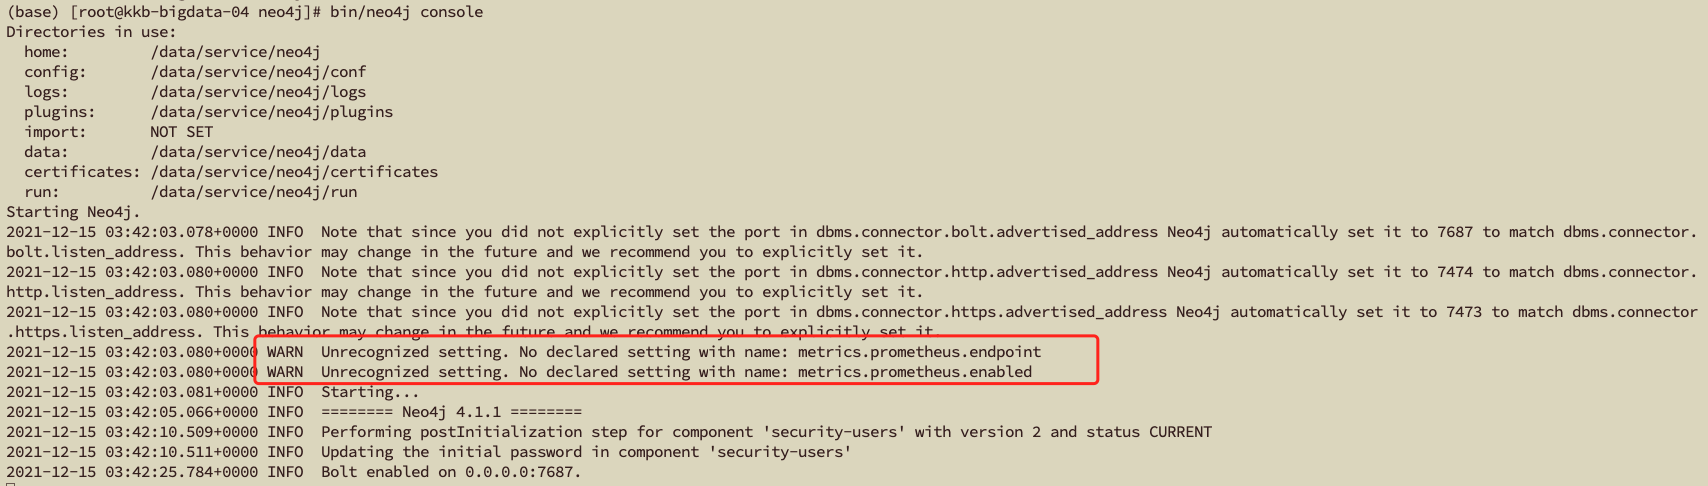Click the plugins path /data/service/neo4j/plugins
The width and height of the screenshot is (1708, 486).
(x=272, y=112)
